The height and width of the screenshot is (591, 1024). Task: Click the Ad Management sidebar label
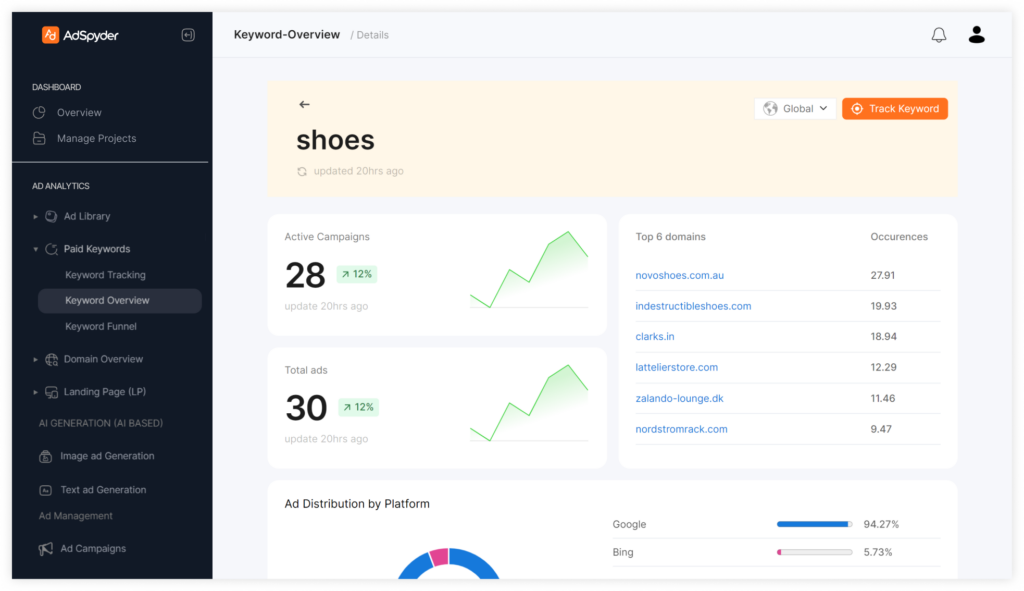[76, 516]
